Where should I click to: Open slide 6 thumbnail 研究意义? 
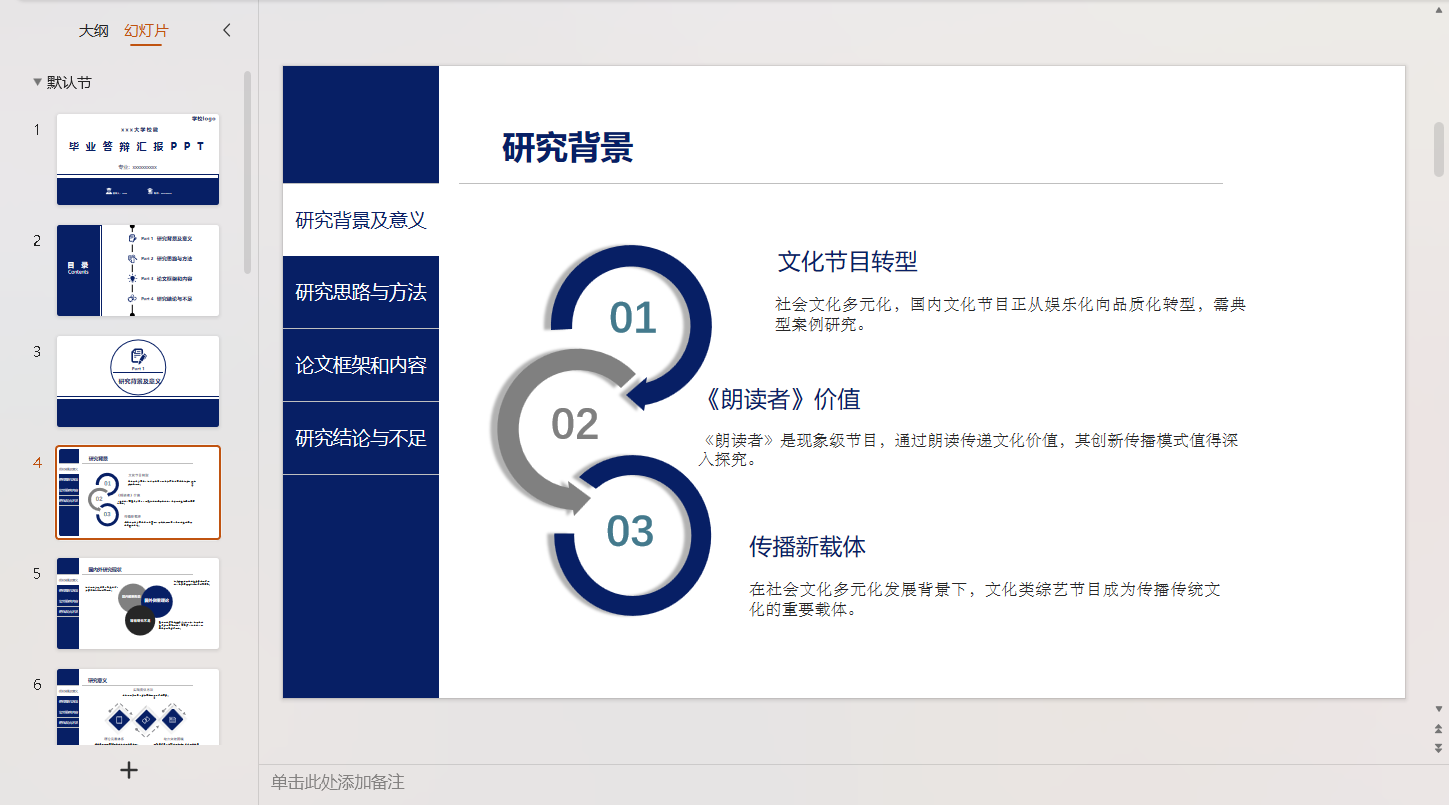[x=138, y=707]
